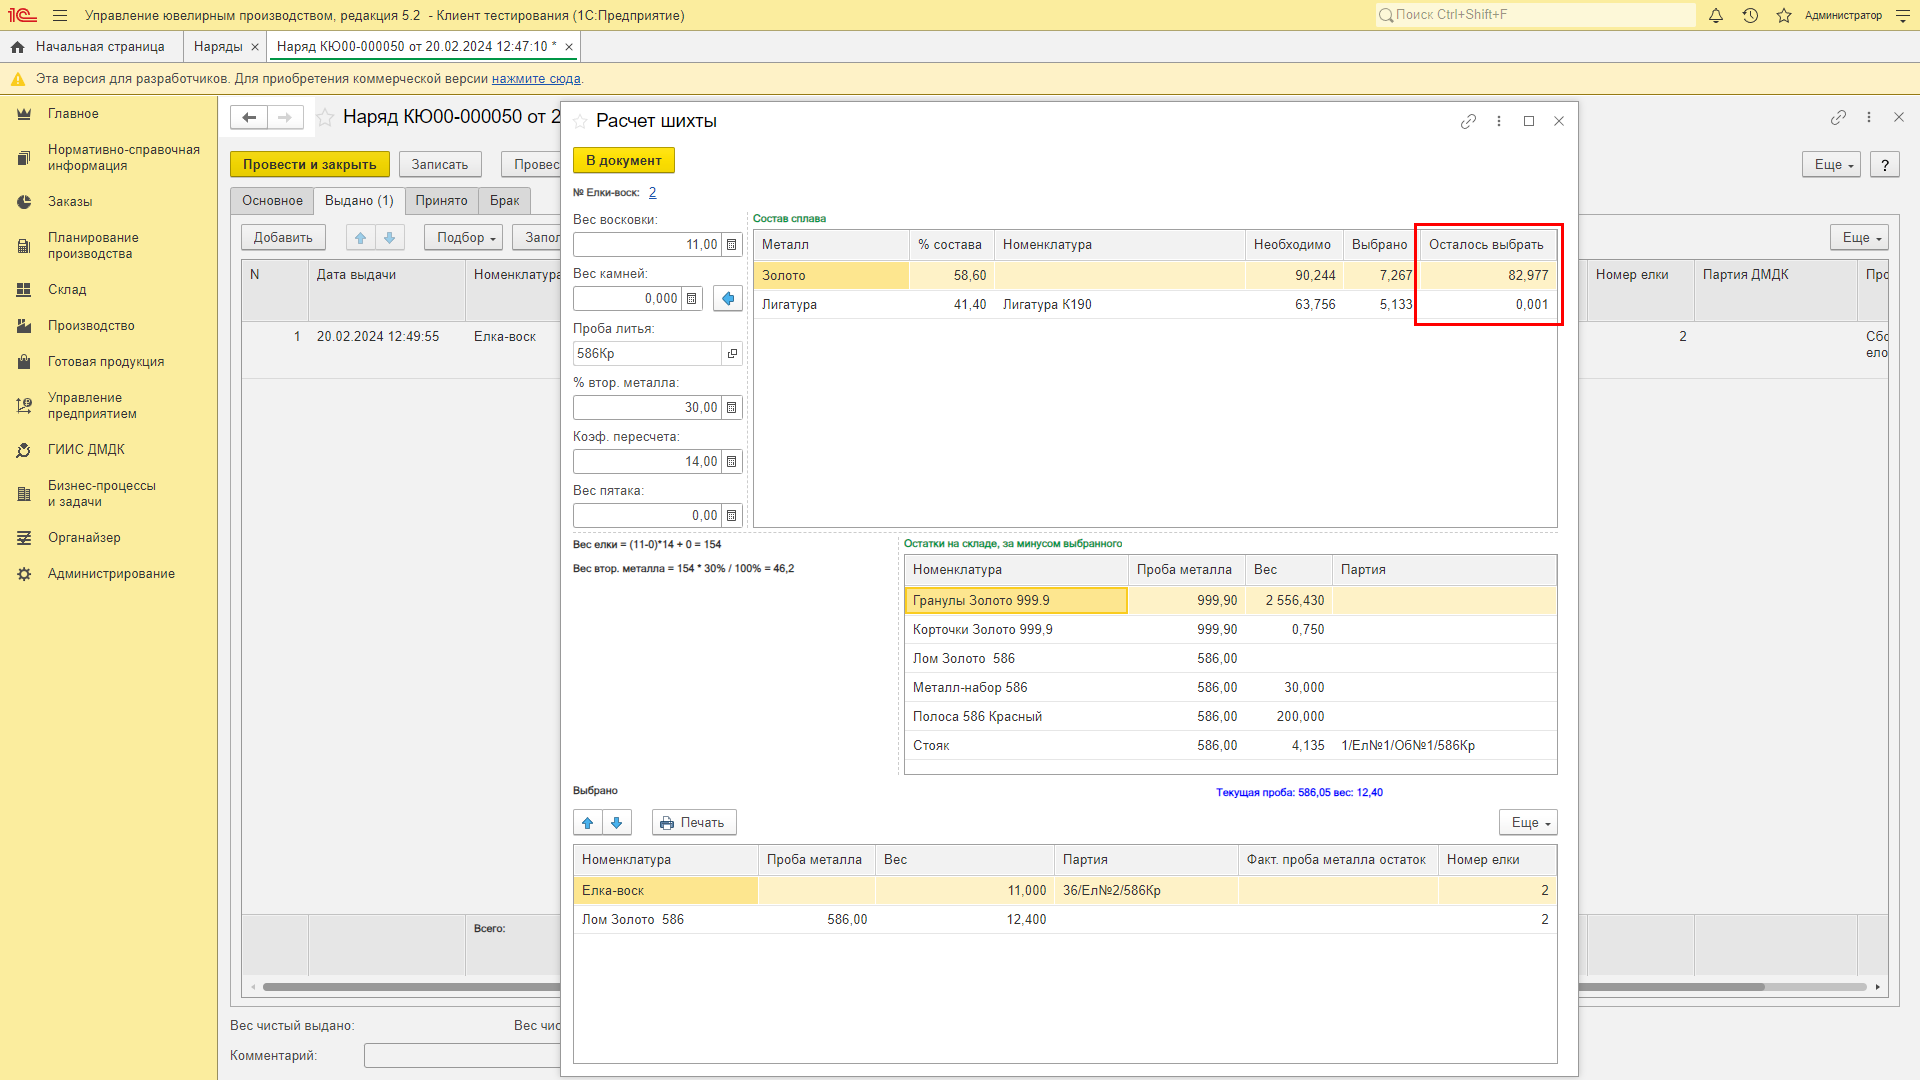The width and height of the screenshot is (1920, 1080).
Task: Add Наряд document to favorites star
Action: pyautogui.click(x=325, y=117)
